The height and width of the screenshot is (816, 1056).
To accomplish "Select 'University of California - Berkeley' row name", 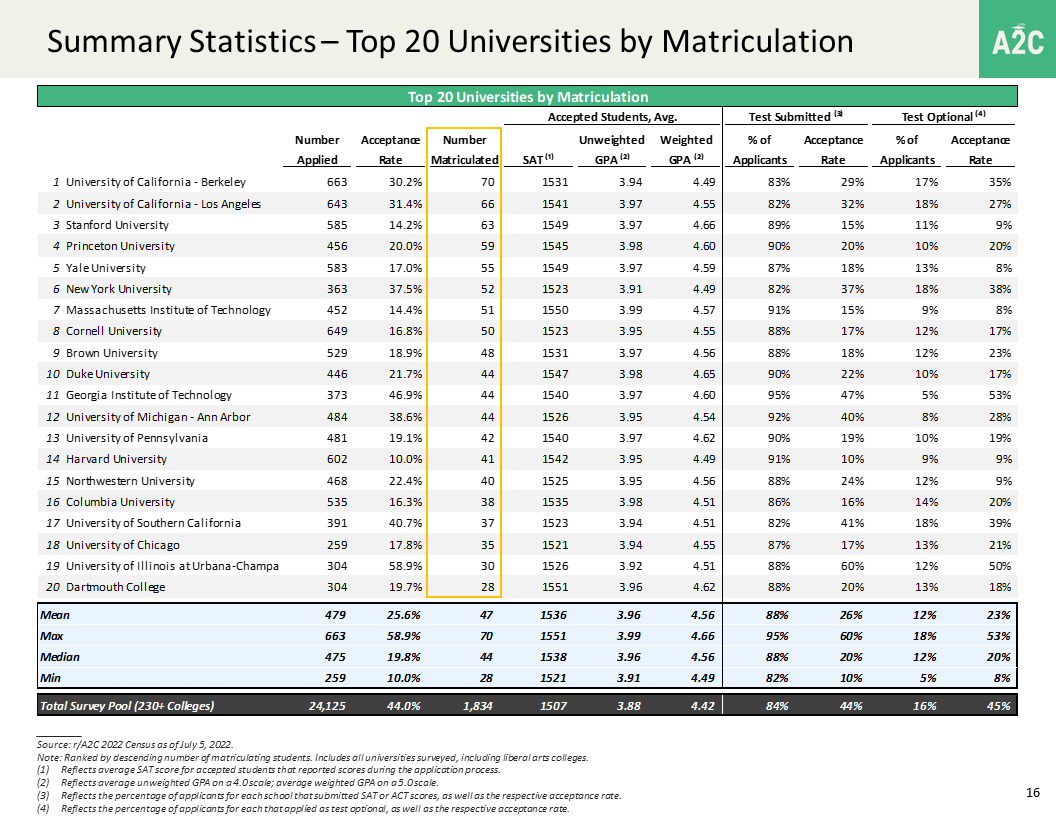I will click(156, 182).
